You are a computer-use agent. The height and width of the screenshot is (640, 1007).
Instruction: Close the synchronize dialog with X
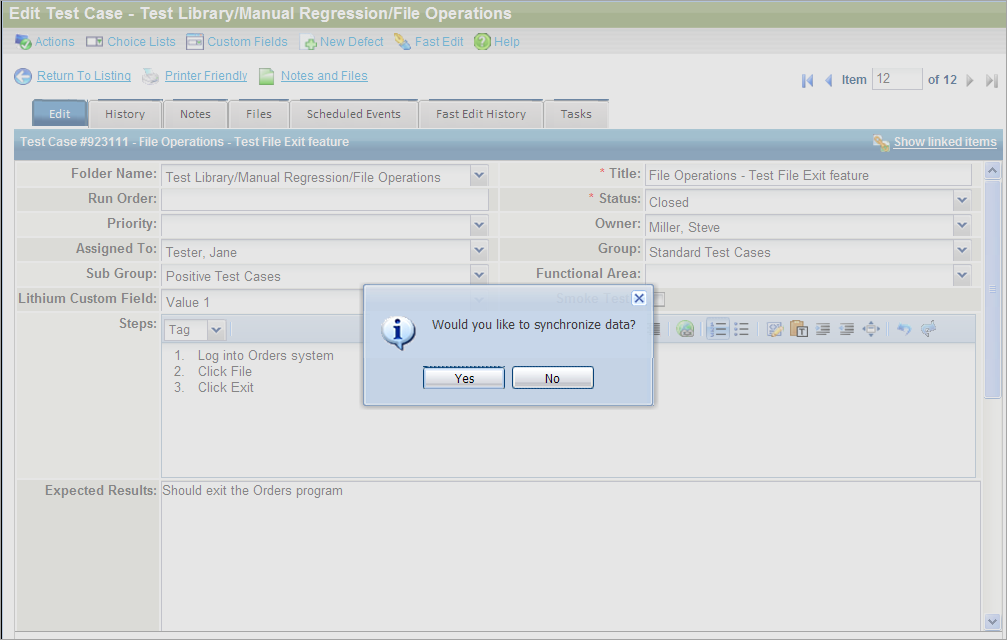click(x=639, y=298)
